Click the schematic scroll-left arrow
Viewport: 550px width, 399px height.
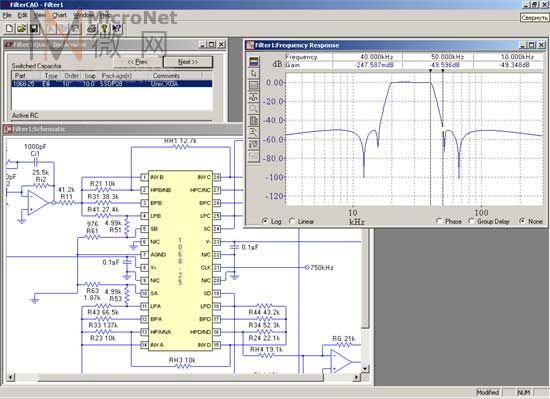point(10,378)
